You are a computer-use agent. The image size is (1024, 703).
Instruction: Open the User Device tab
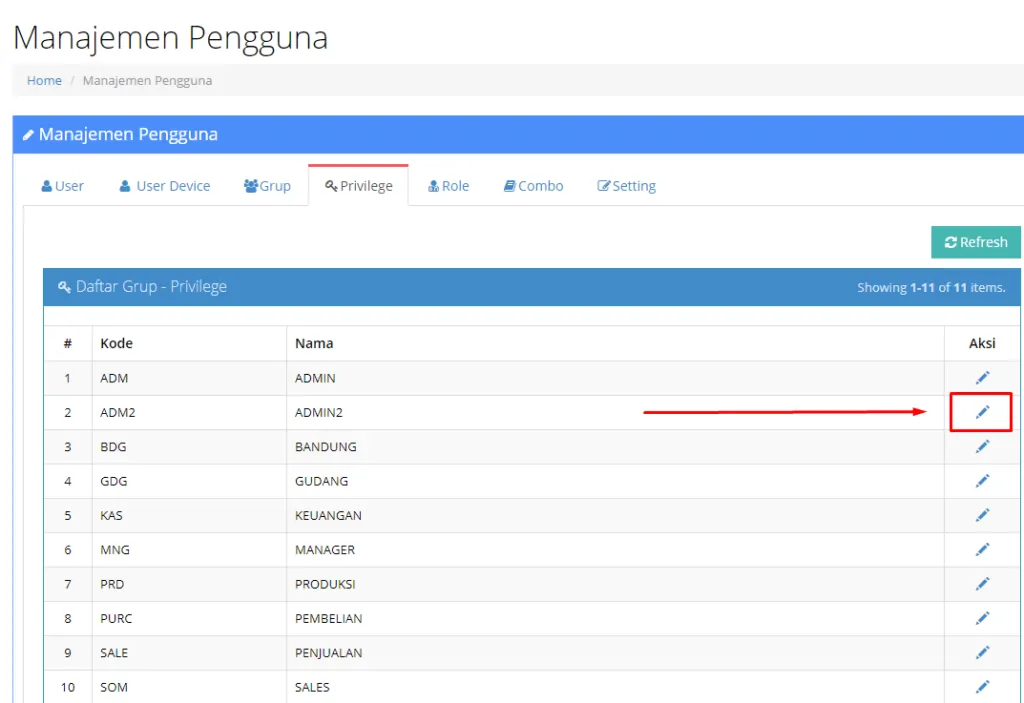165,186
